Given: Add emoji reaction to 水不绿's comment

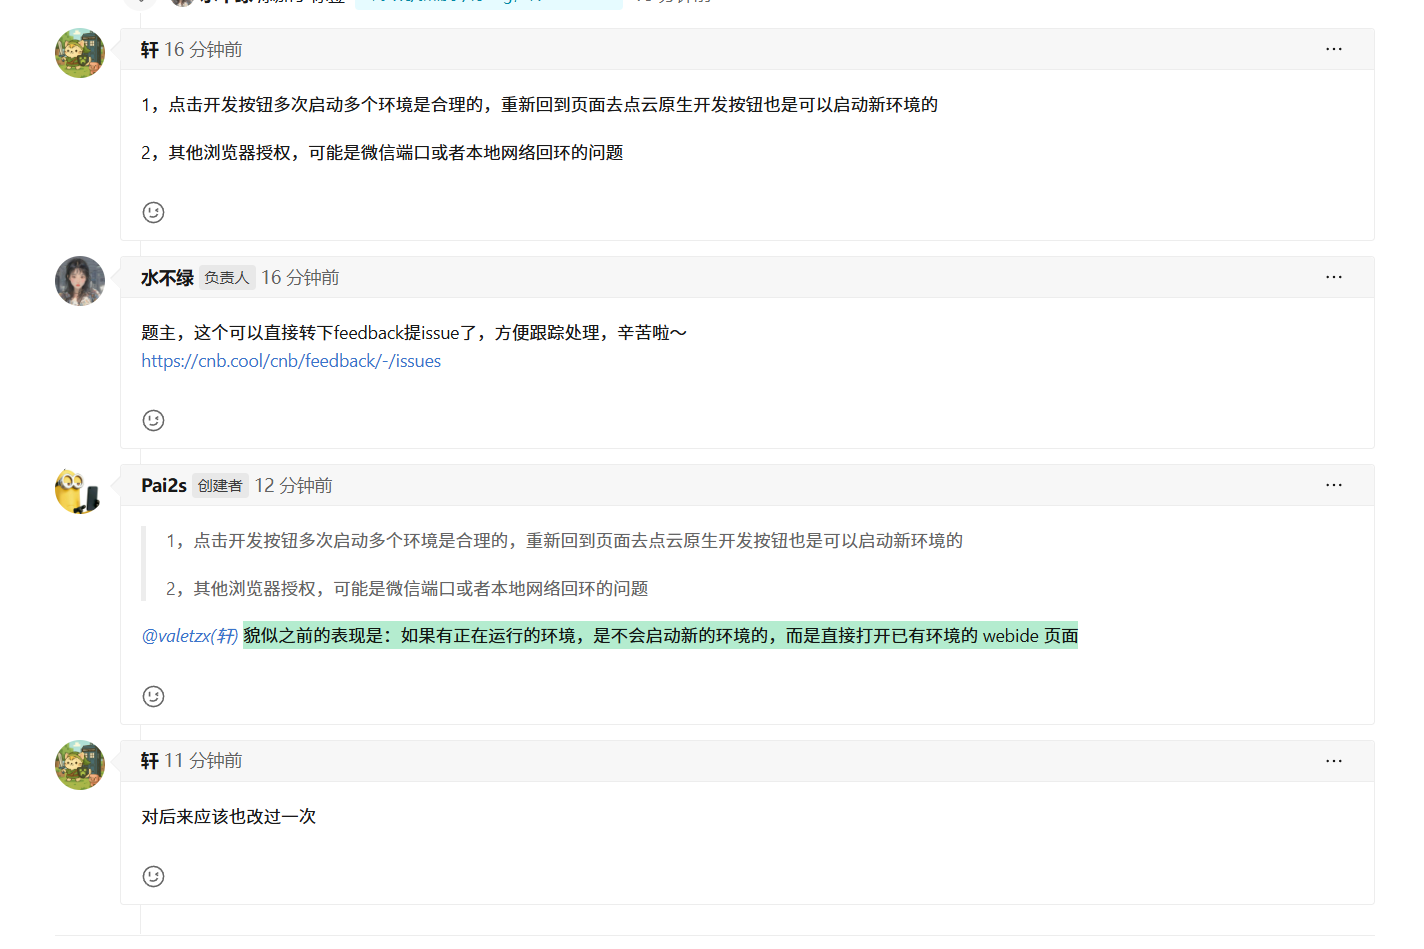Looking at the screenshot, I should [x=153, y=420].
